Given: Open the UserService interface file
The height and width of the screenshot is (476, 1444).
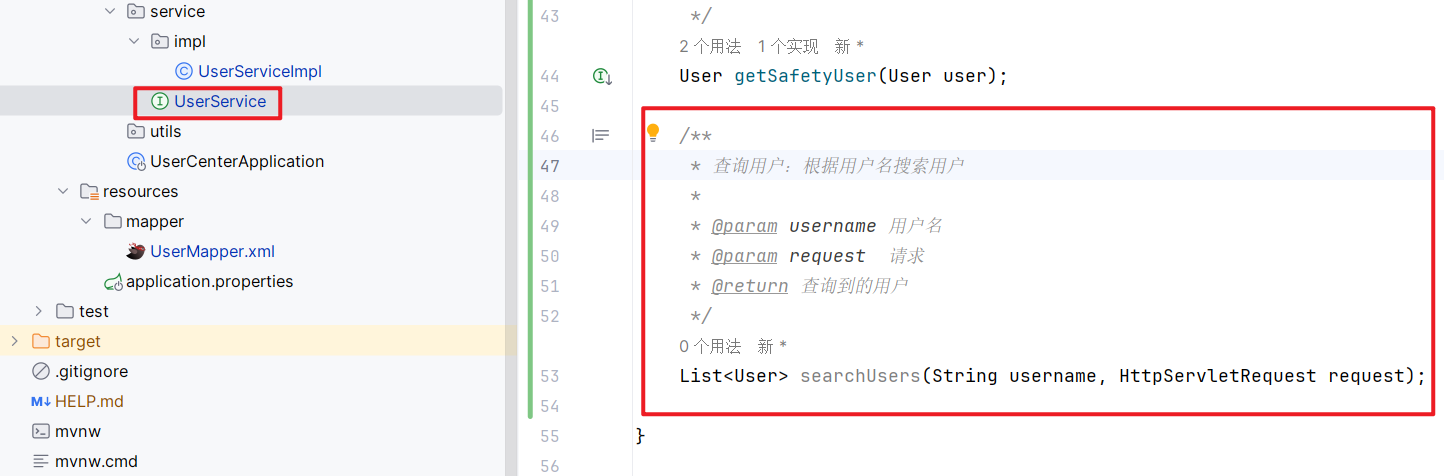Looking at the screenshot, I should point(219,101).
